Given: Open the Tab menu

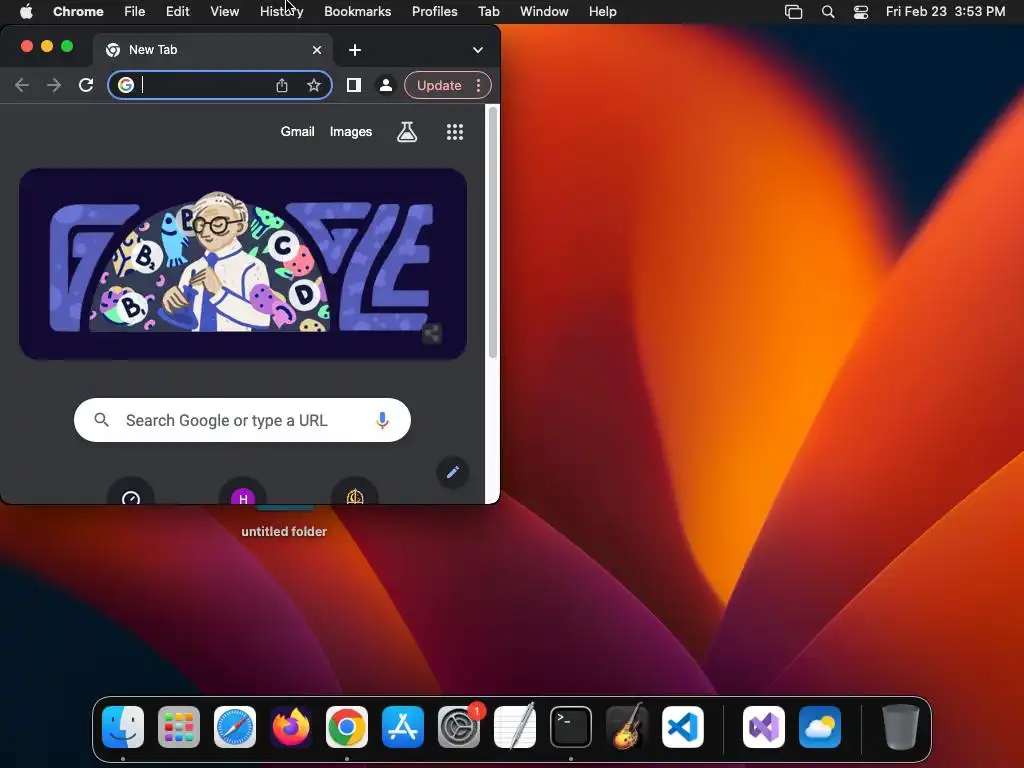Looking at the screenshot, I should tap(489, 12).
